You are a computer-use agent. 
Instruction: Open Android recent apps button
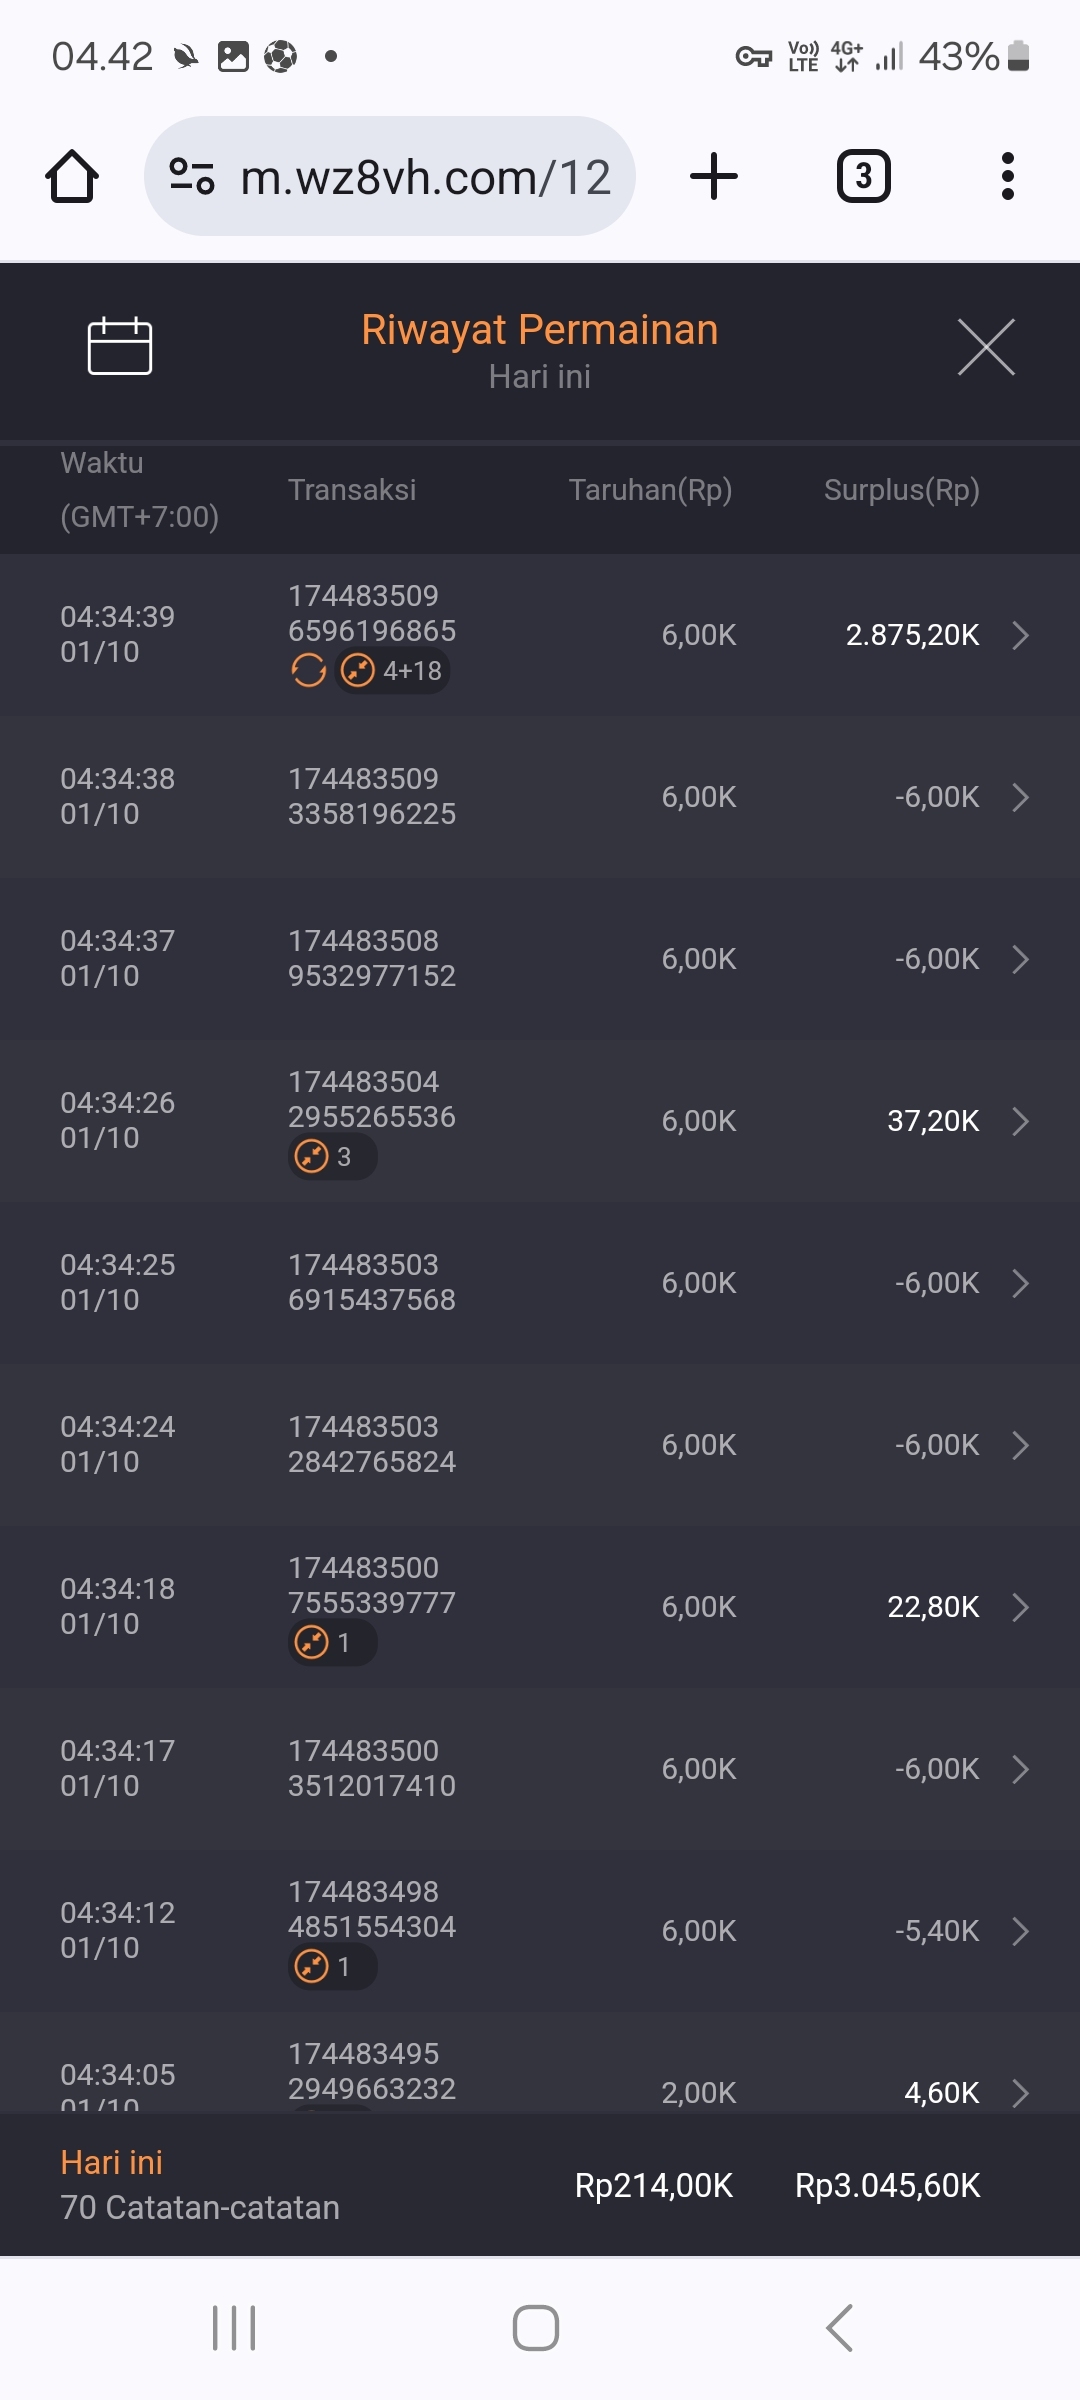click(234, 2328)
